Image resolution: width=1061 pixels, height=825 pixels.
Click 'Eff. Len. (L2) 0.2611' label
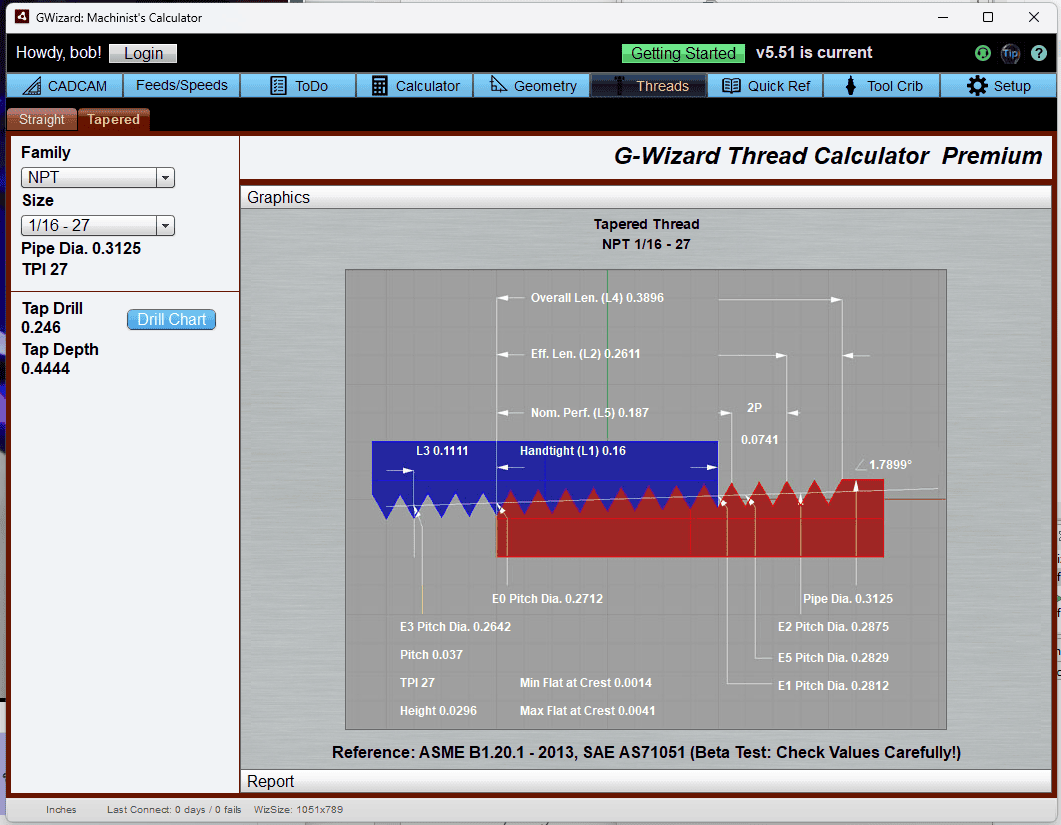pos(585,353)
